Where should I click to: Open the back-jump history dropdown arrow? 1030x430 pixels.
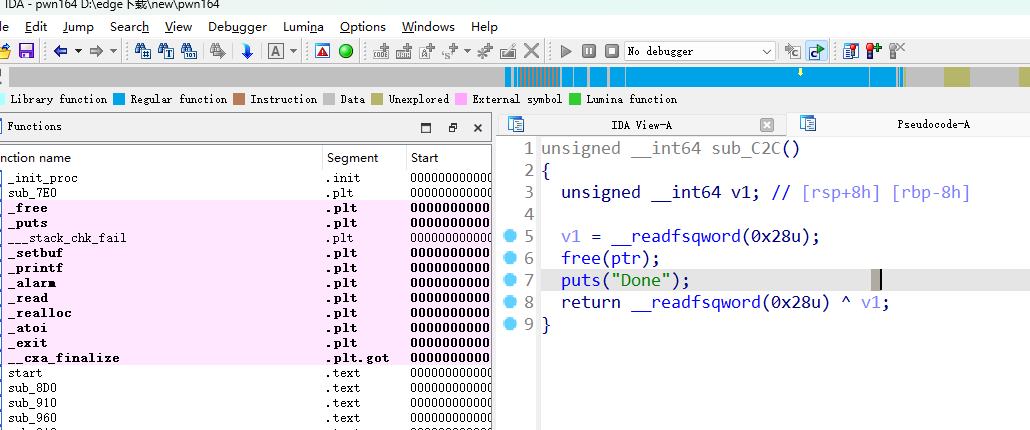[x=78, y=51]
